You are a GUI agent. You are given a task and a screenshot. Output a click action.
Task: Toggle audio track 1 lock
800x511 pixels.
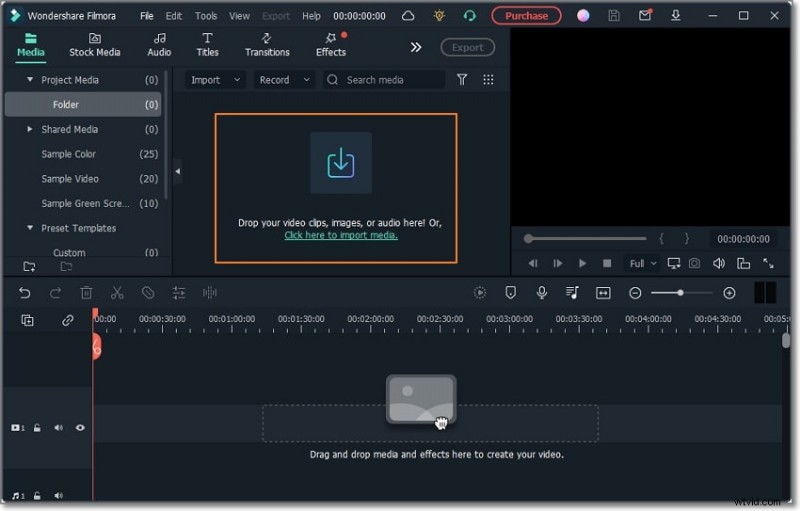click(x=37, y=495)
